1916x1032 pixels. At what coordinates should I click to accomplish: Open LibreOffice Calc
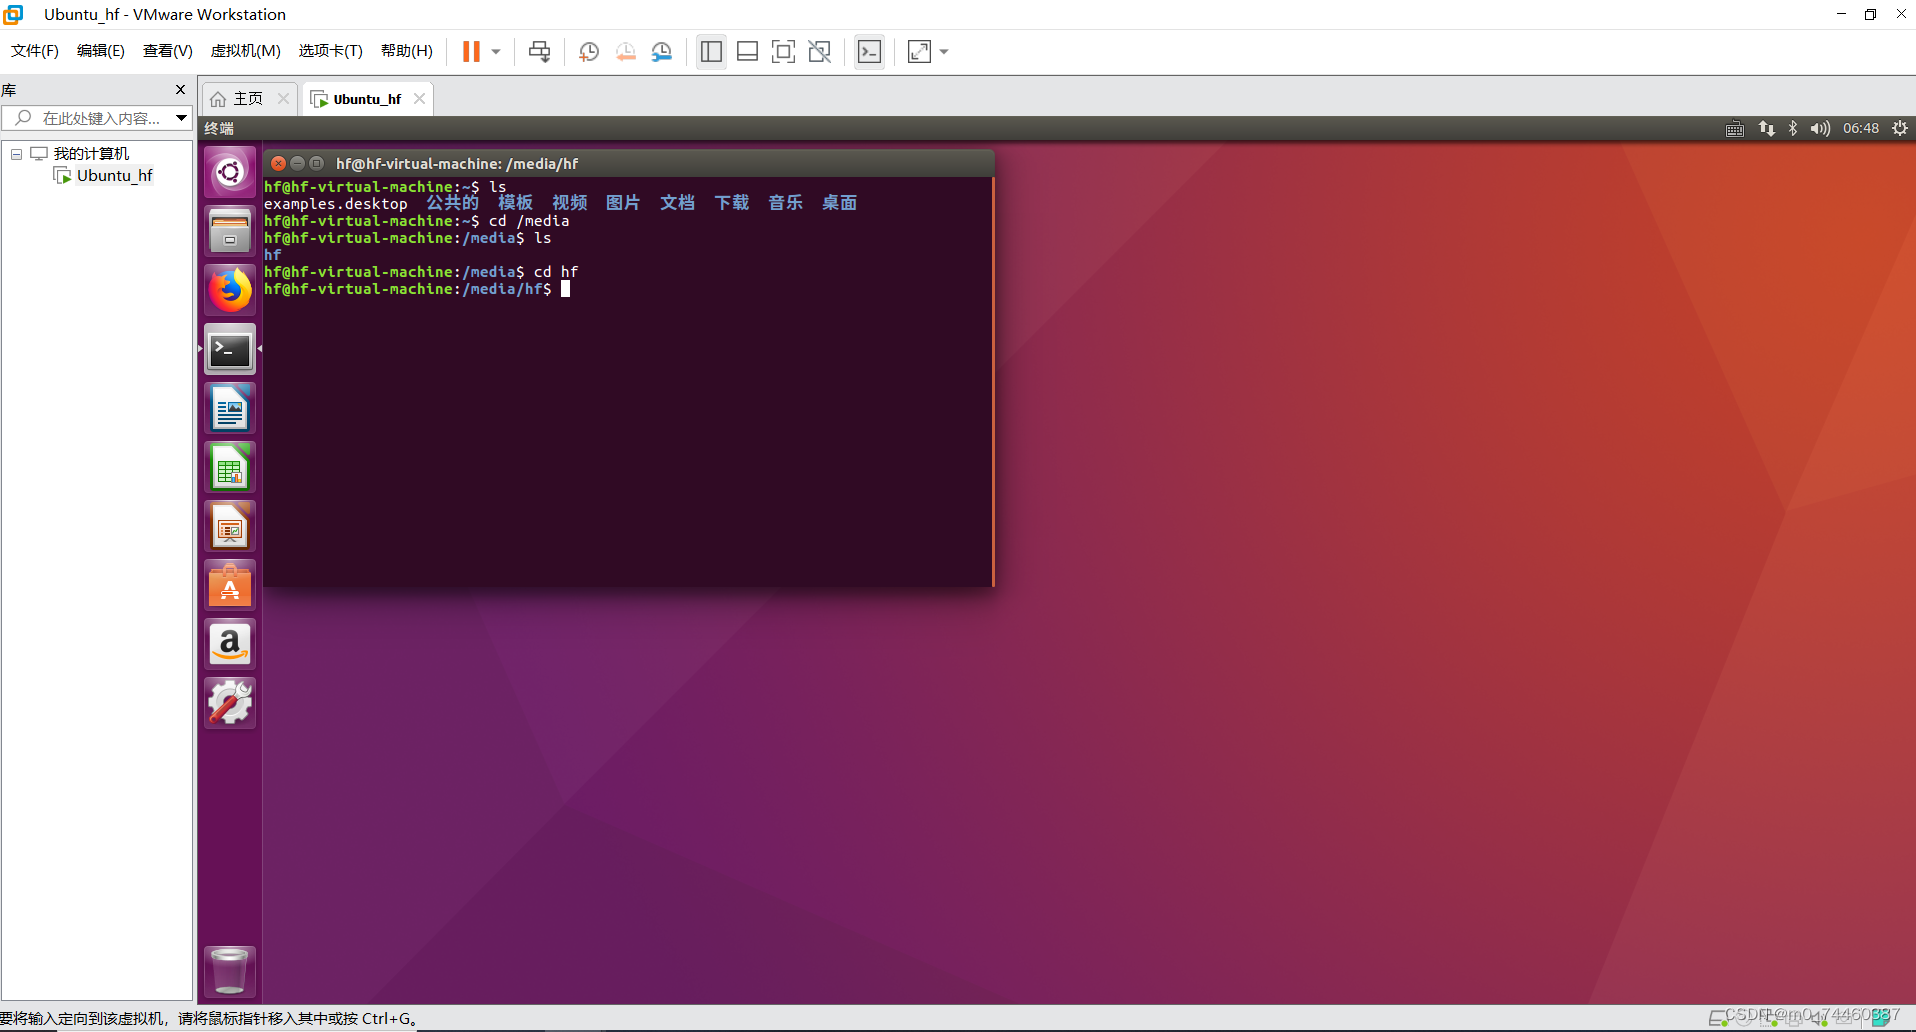[230, 467]
